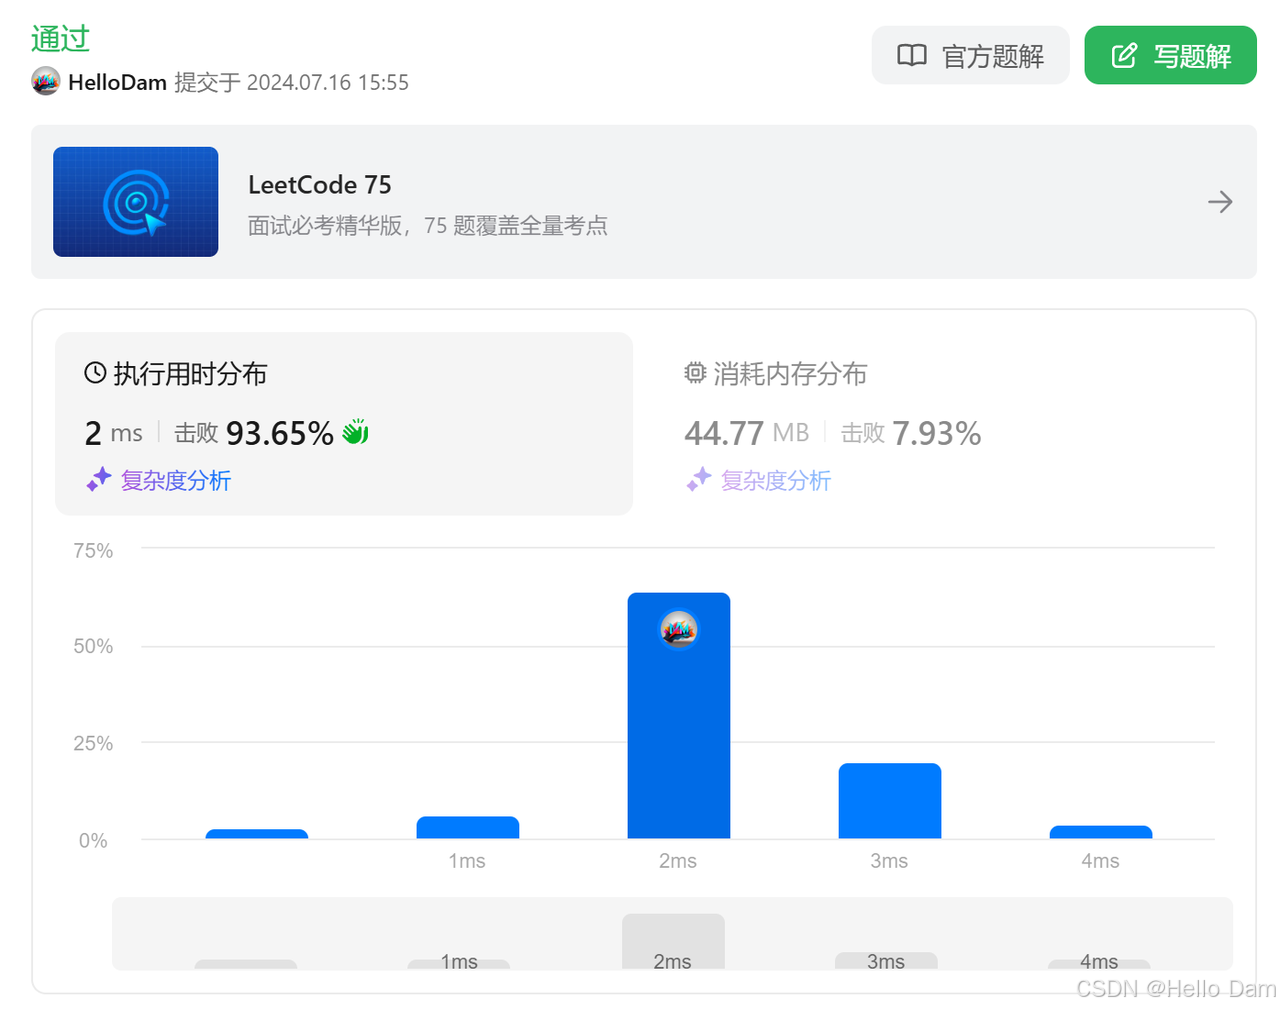Click the sparkle icon in runtime panel
This screenshot has width=1280, height=1010.
(98, 480)
